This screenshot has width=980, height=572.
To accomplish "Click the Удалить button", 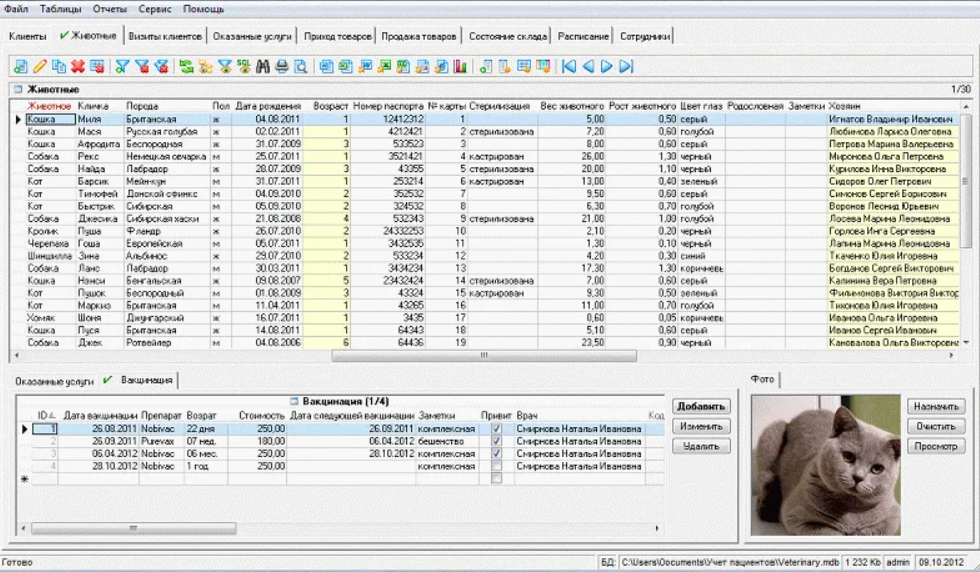I will 701,446.
